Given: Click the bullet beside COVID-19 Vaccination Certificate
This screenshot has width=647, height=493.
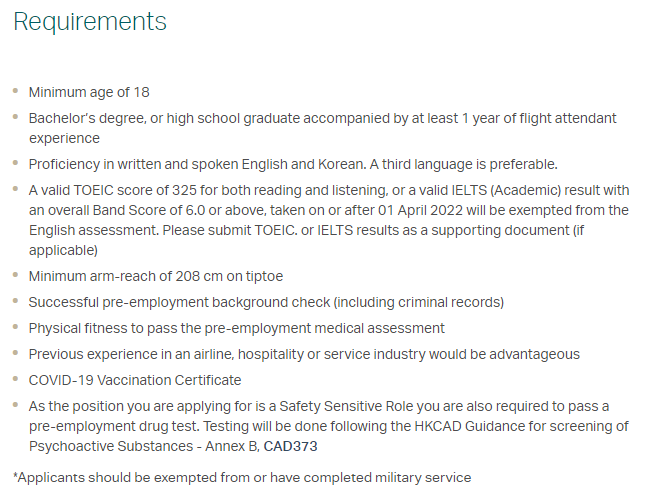Looking at the screenshot, I should tap(16, 379).
